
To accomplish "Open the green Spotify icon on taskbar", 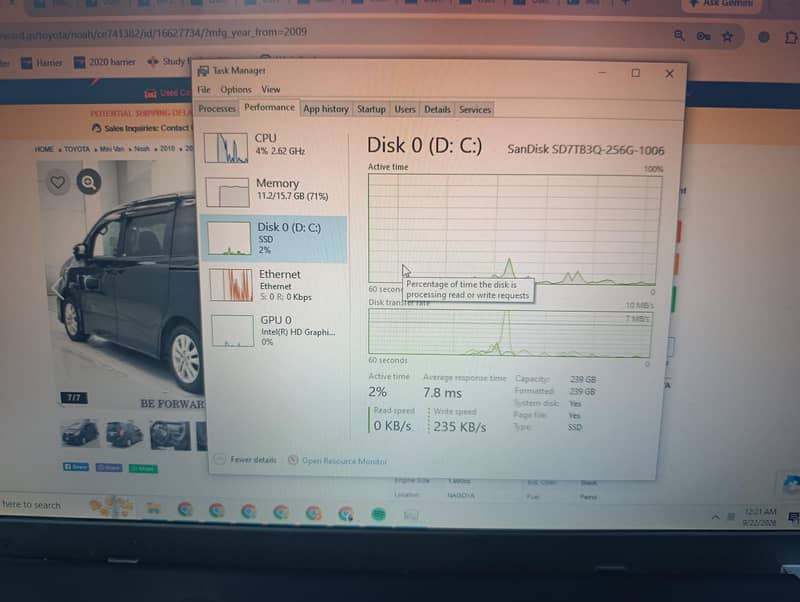I will [x=379, y=515].
